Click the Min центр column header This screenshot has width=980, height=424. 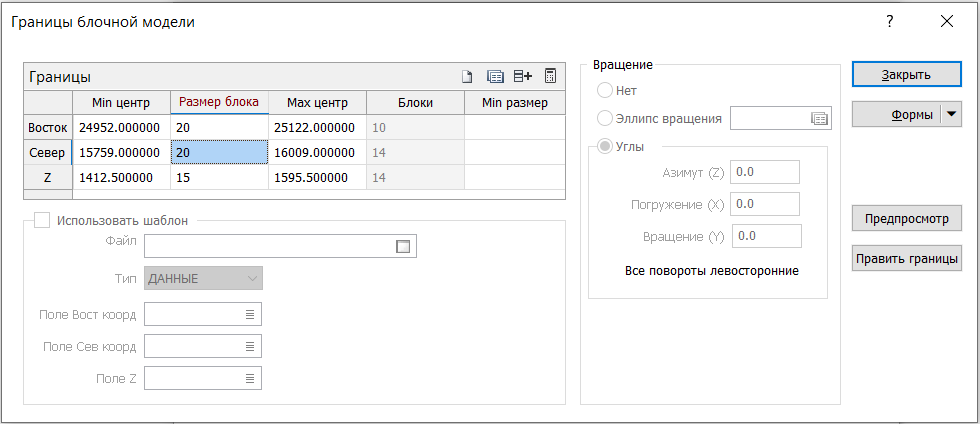[x=121, y=103]
